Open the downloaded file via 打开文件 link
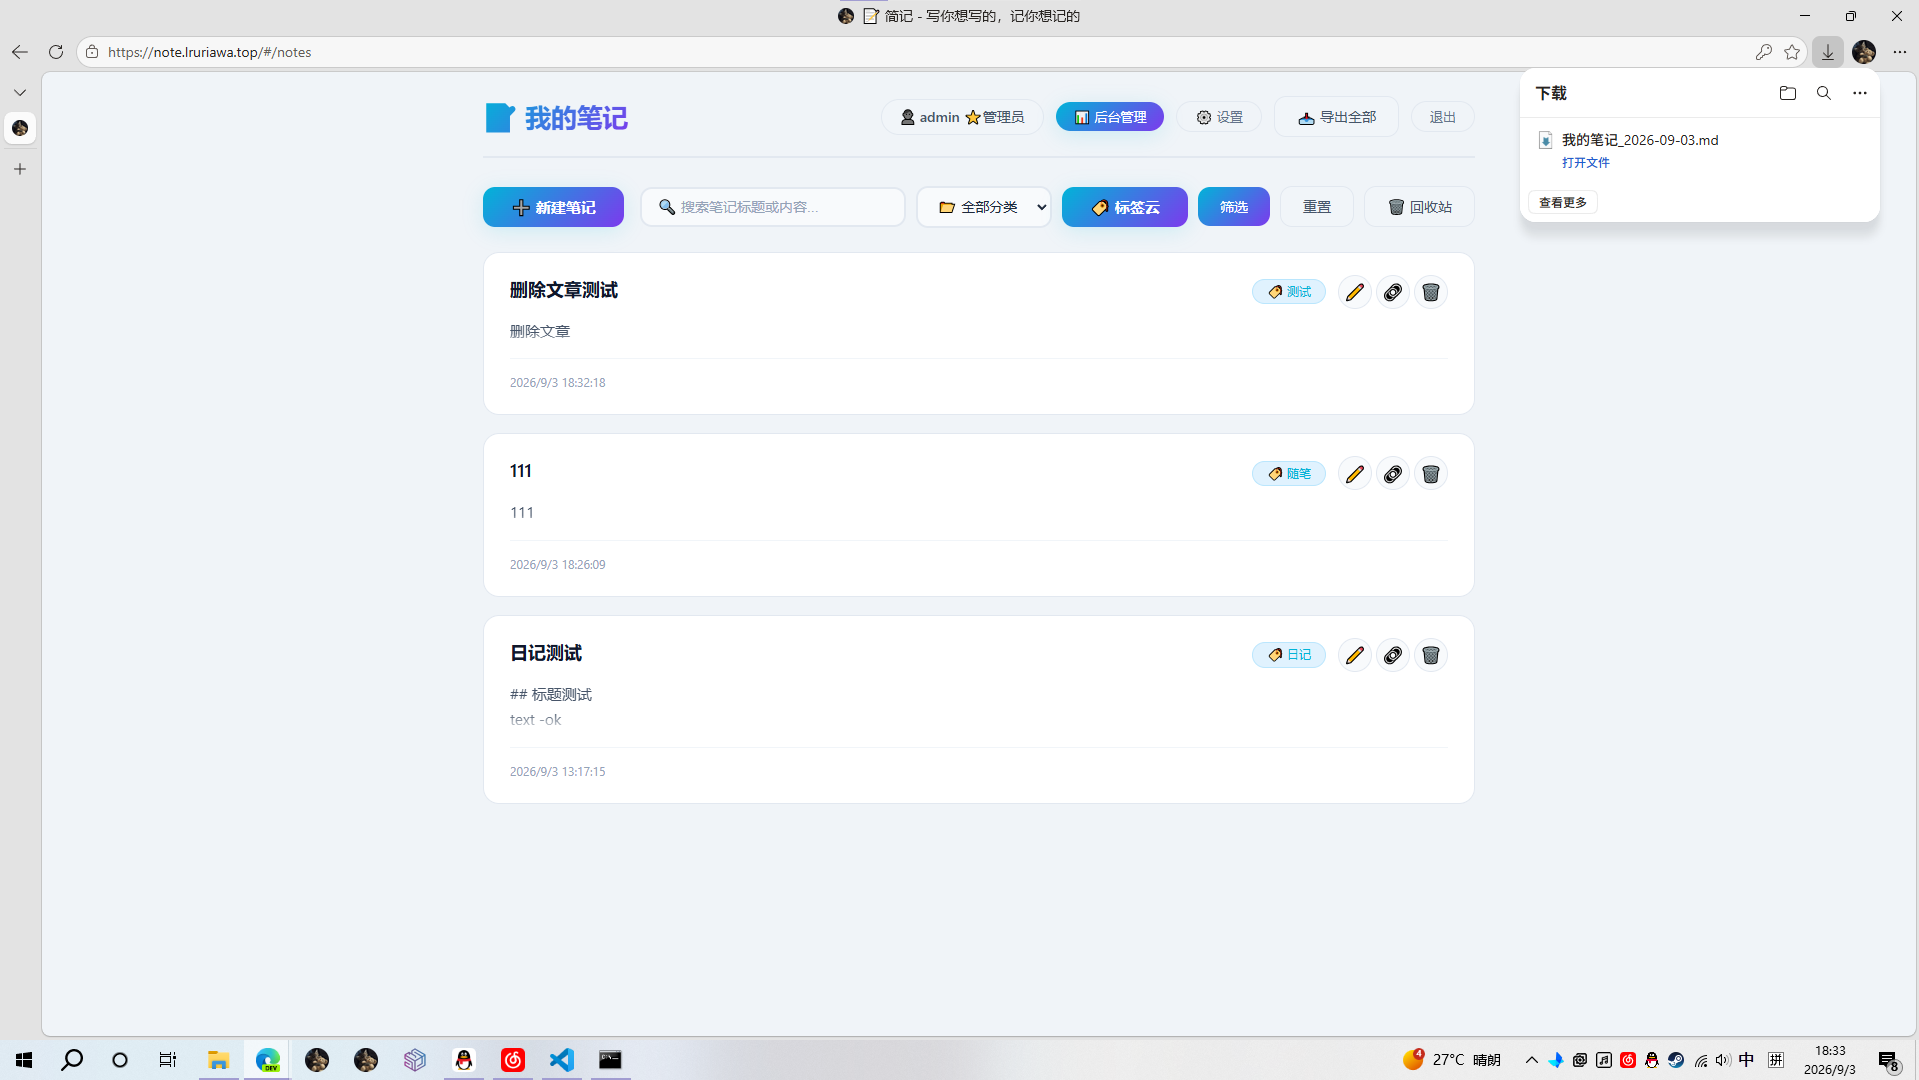The width and height of the screenshot is (1919, 1080). (1586, 162)
